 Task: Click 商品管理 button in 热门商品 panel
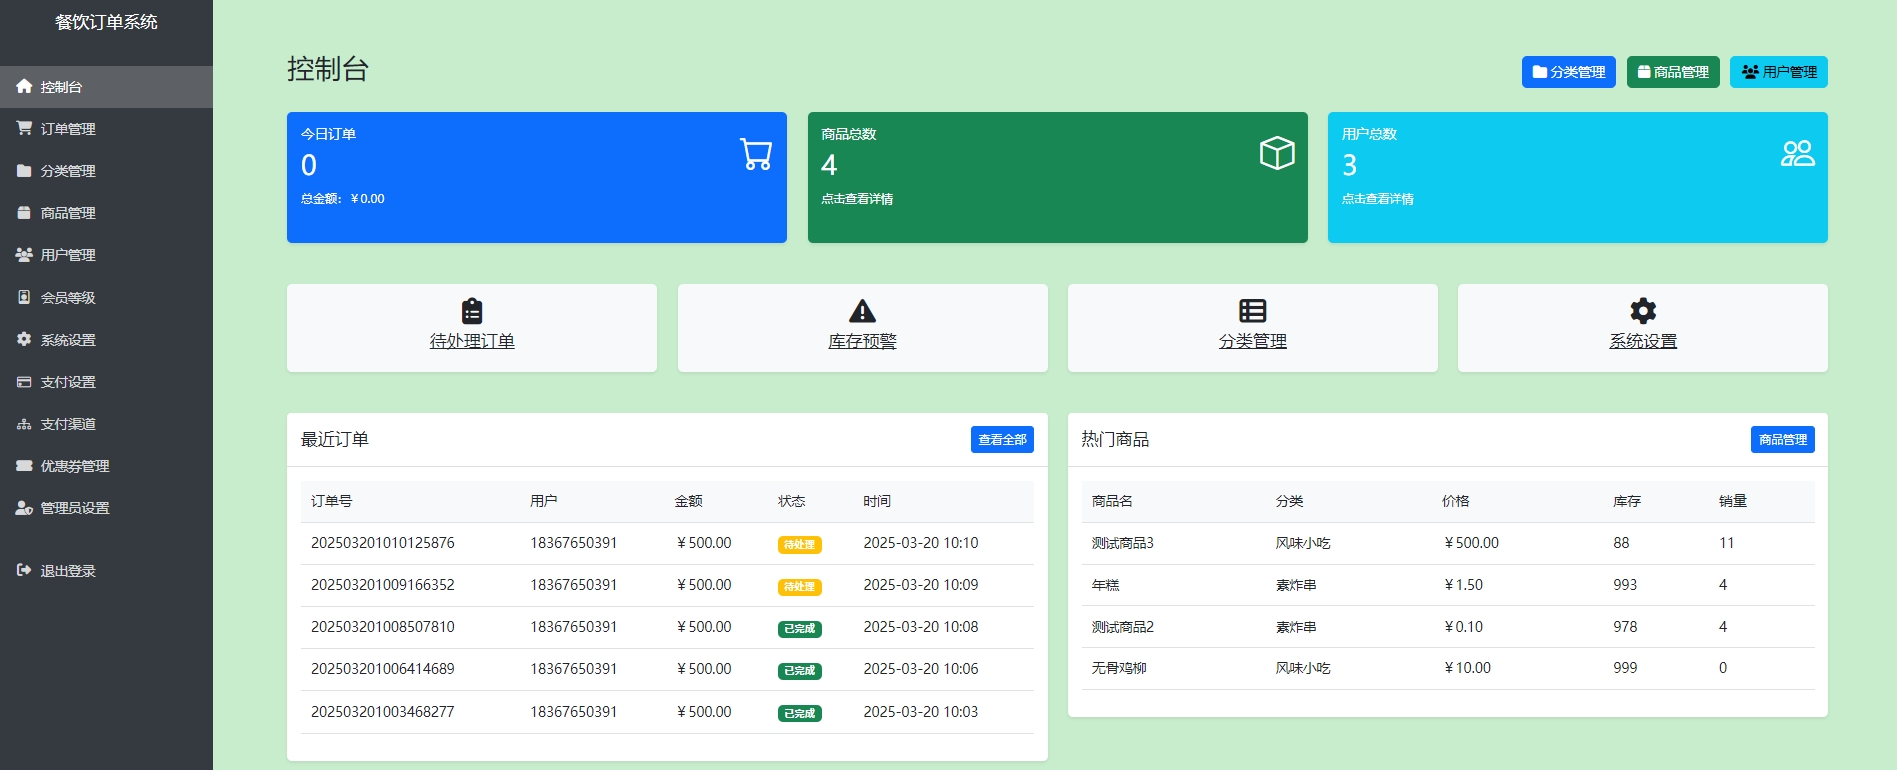click(x=1782, y=440)
